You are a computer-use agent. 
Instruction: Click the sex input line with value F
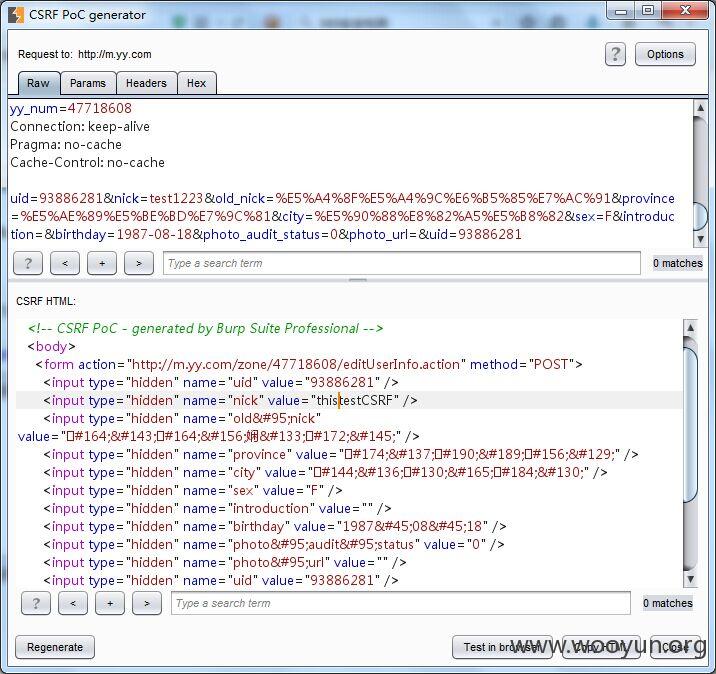pyautogui.click(x=193, y=490)
